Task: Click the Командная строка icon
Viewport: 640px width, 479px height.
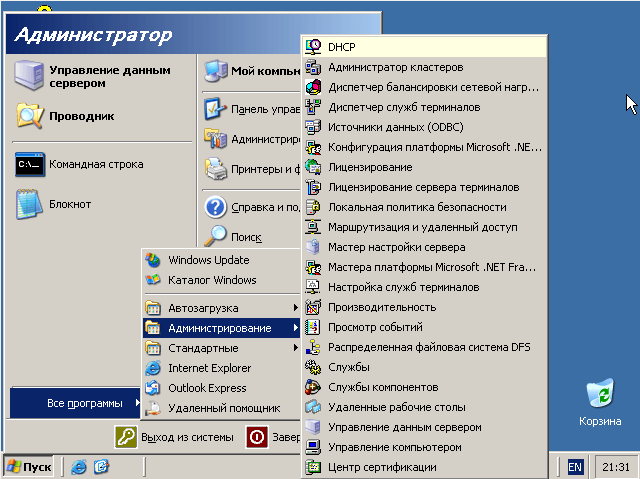Action: click(30, 165)
